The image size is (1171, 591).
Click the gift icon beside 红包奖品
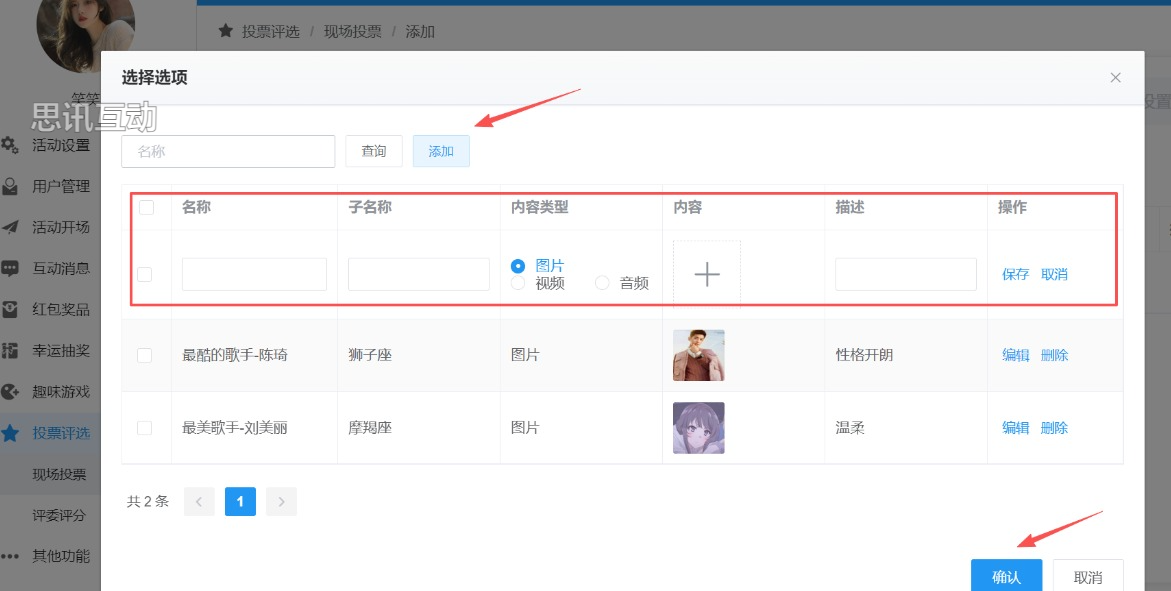click(10, 309)
